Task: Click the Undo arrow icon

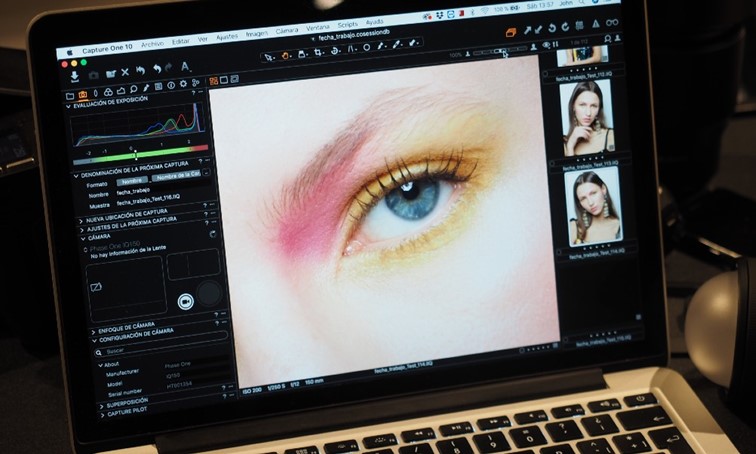Action: (x=157, y=69)
